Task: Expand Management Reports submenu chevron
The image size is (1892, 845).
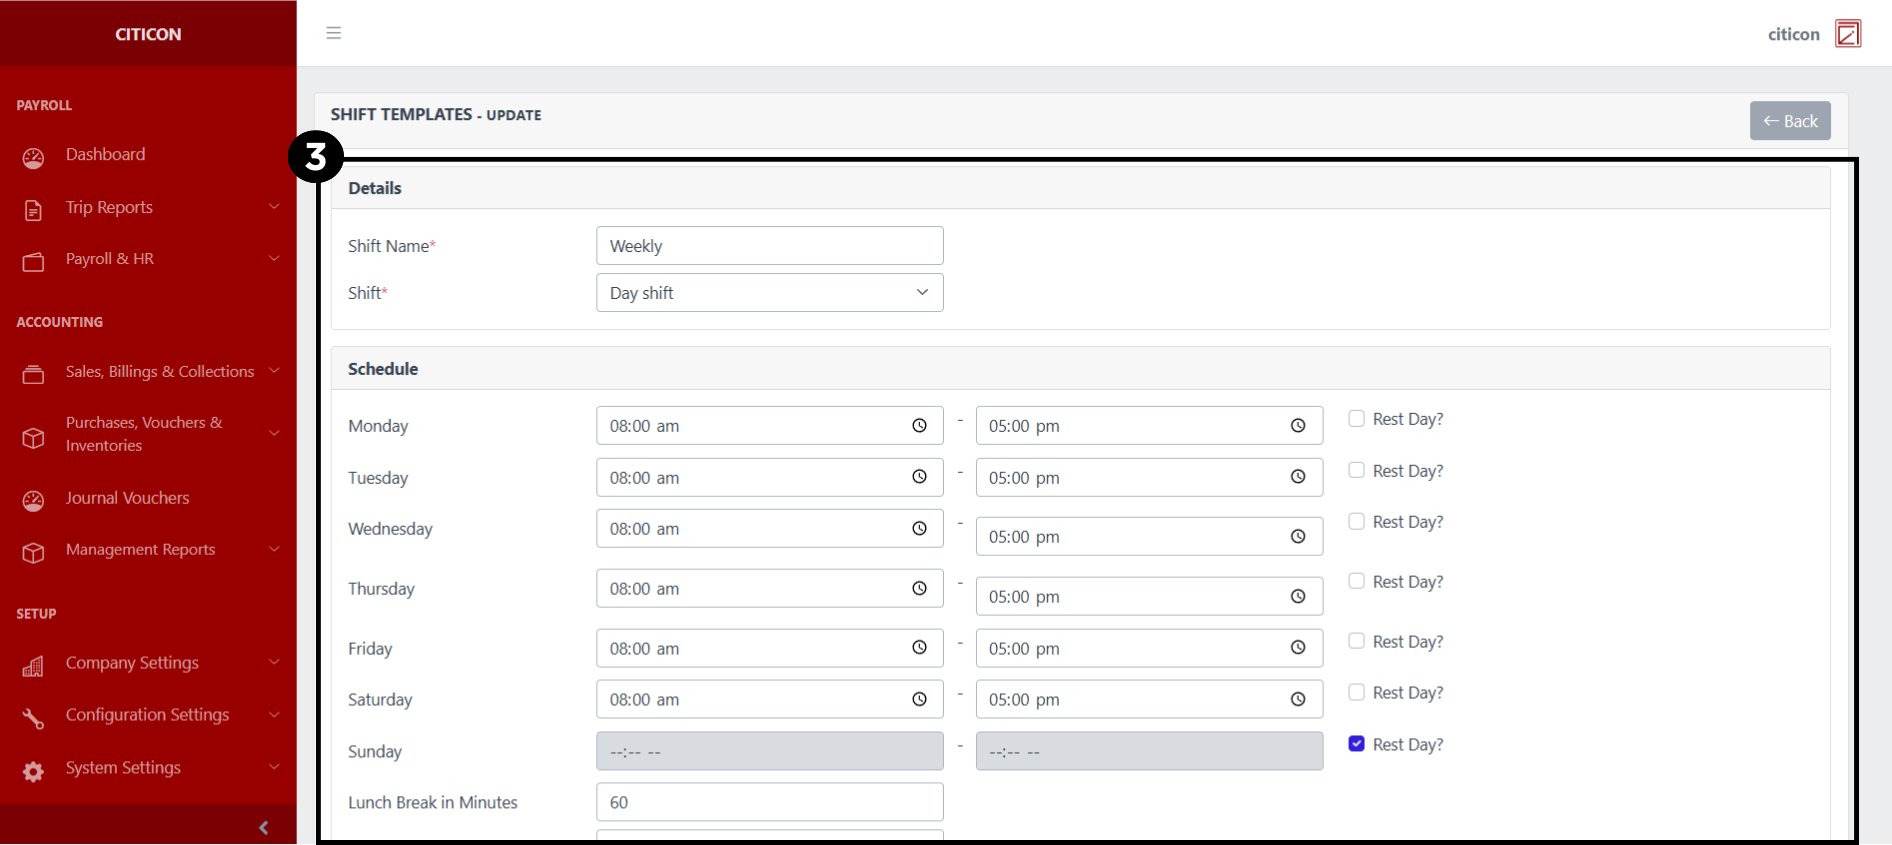Action: pyautogui.click(x=274, y=549)
